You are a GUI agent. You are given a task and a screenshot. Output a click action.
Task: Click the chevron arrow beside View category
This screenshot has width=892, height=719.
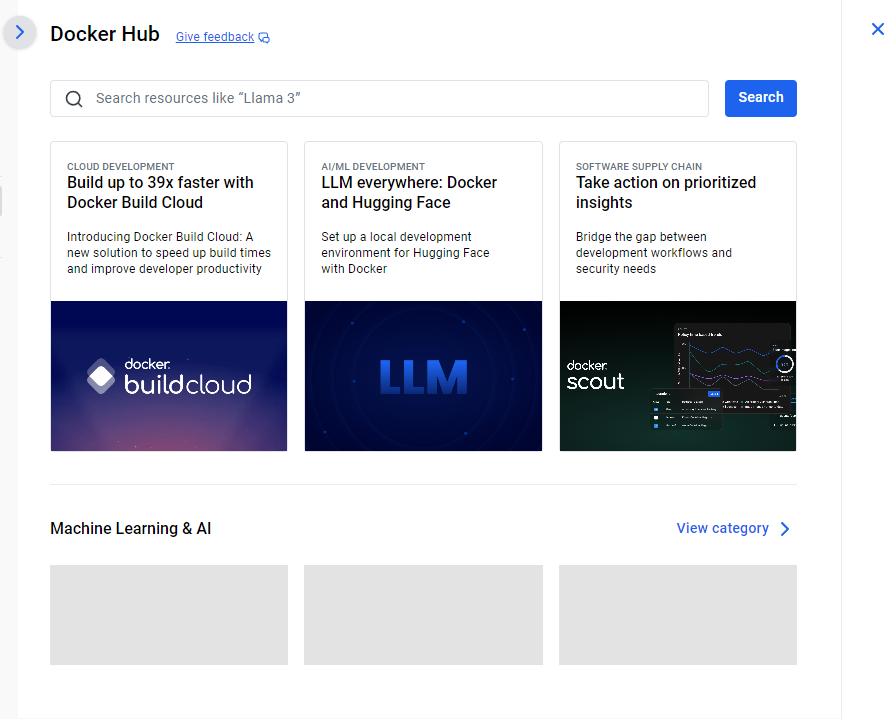pyautogui.click(x=785, y=529)
